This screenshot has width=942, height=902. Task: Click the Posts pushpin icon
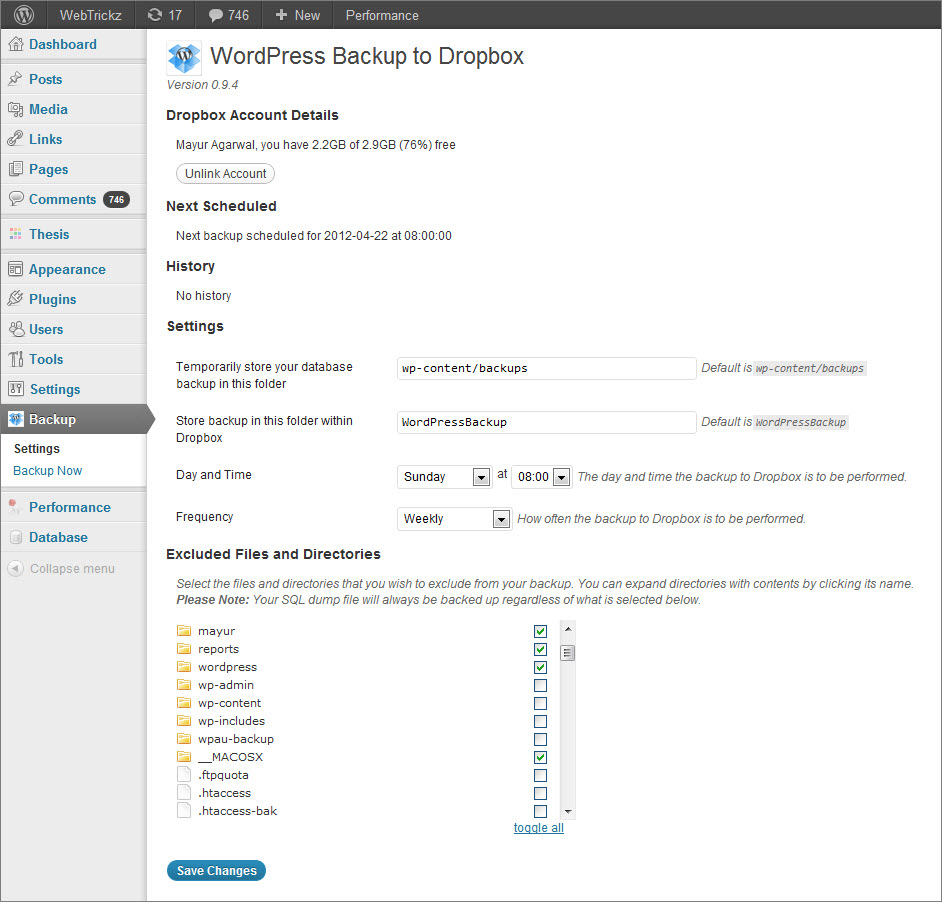click(x=16, y=79)
